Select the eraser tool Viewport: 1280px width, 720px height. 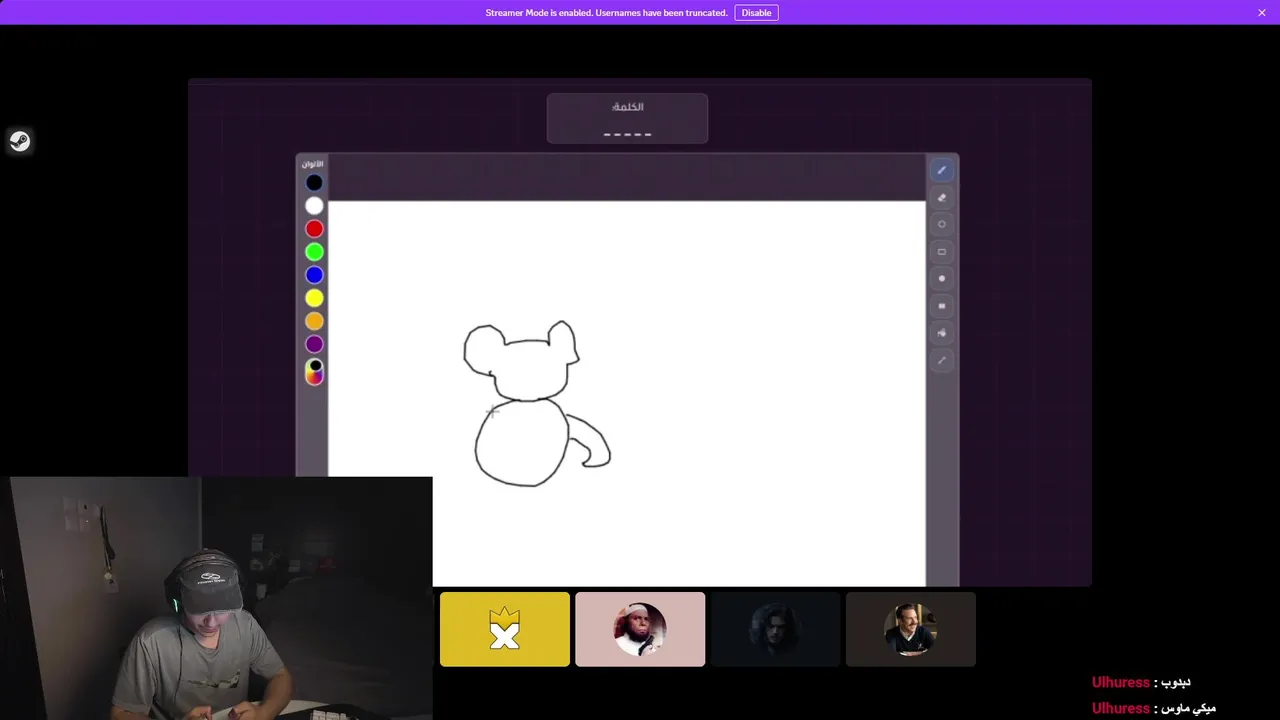click(x=941, y=198)
